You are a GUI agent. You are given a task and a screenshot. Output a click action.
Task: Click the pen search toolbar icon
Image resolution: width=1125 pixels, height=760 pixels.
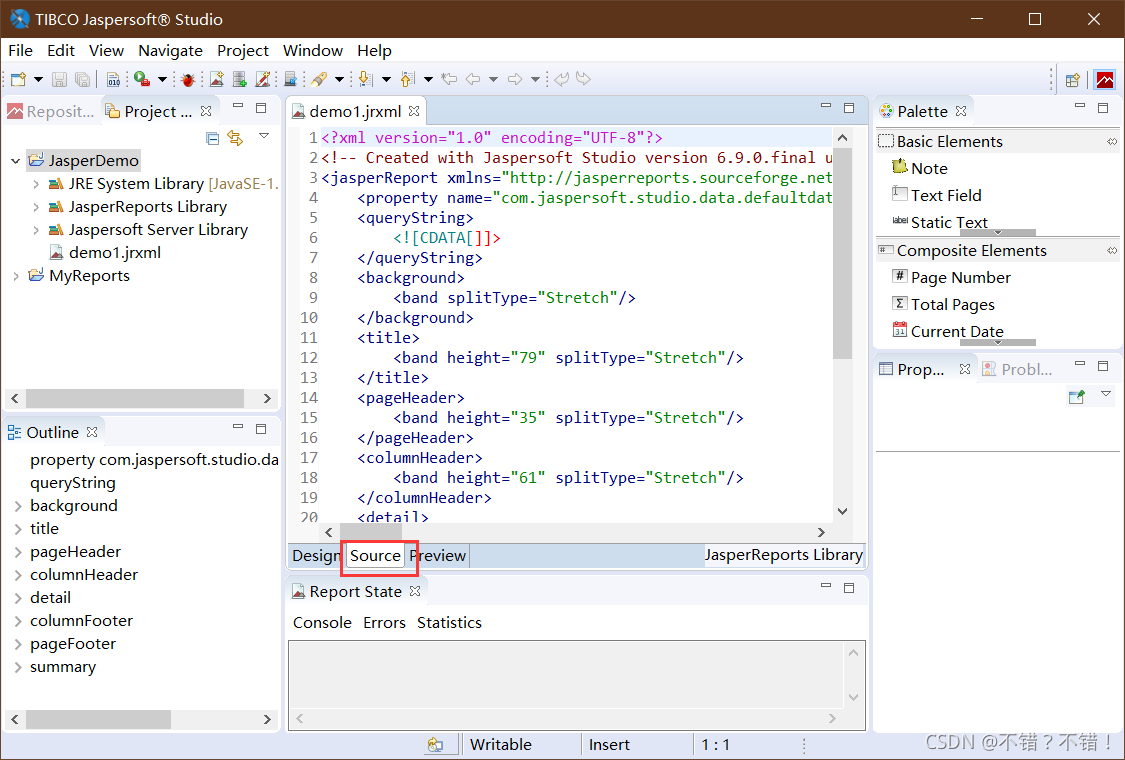(319, 79)
